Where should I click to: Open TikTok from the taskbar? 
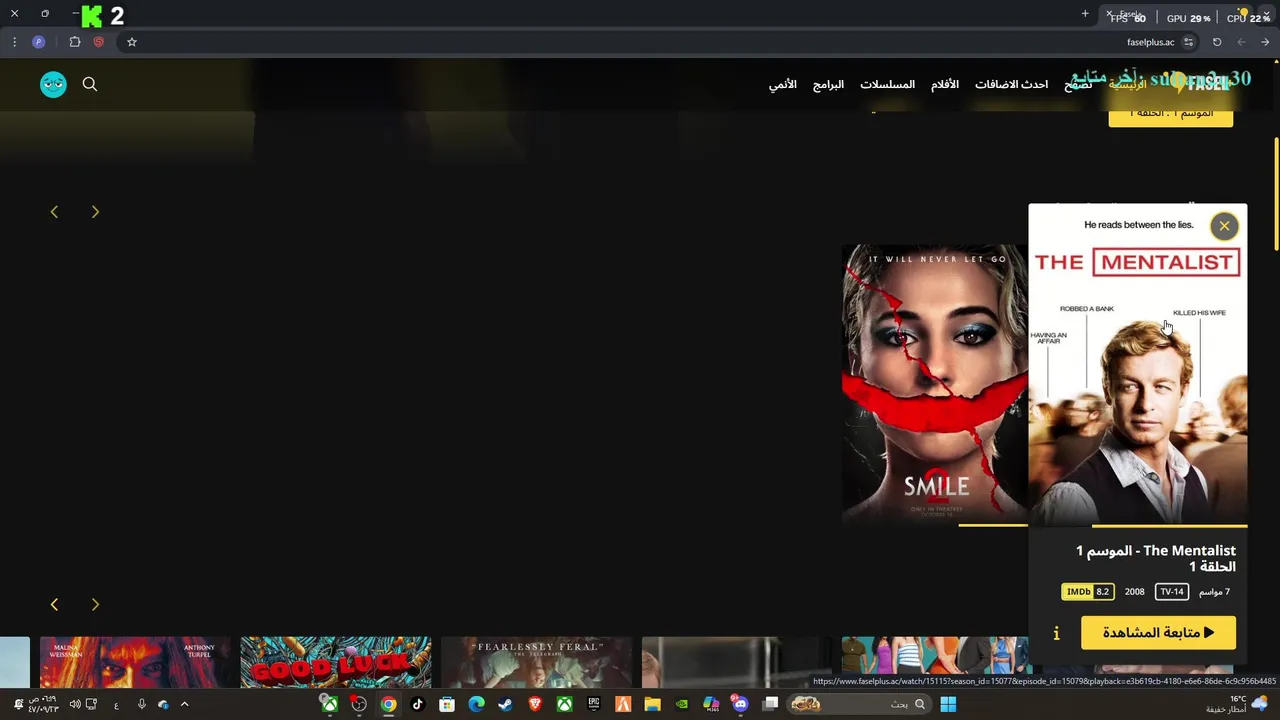418,704
